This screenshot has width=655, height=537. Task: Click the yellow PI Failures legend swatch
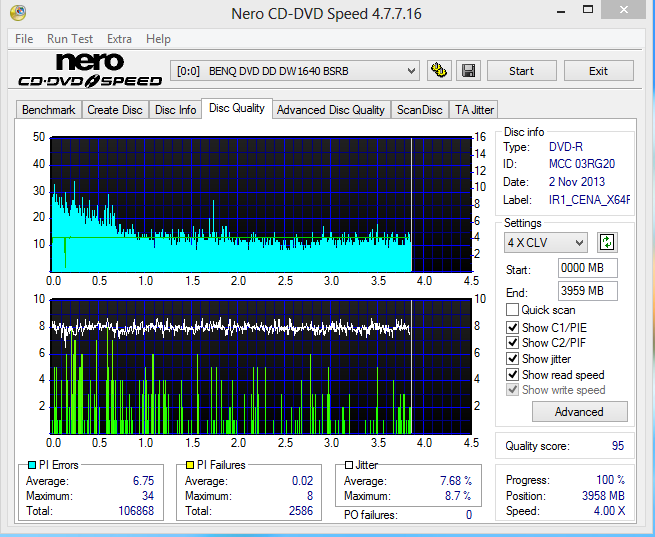click(190, 465)
